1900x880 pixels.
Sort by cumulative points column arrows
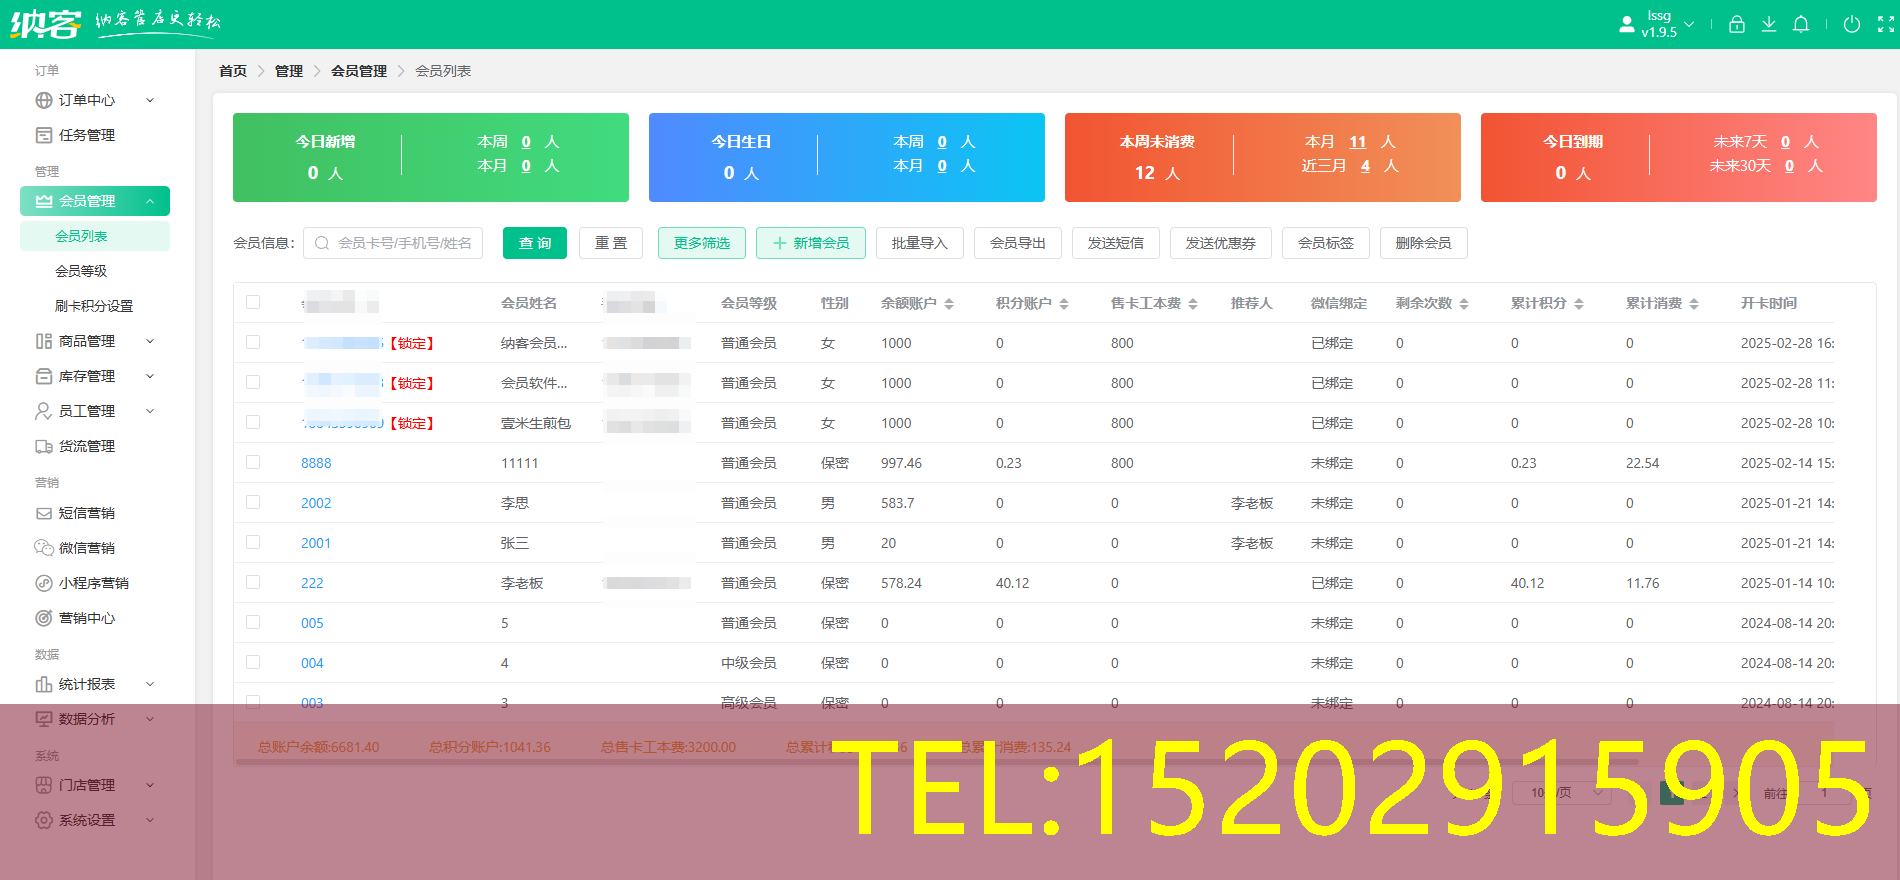[x=1579, y=304]
